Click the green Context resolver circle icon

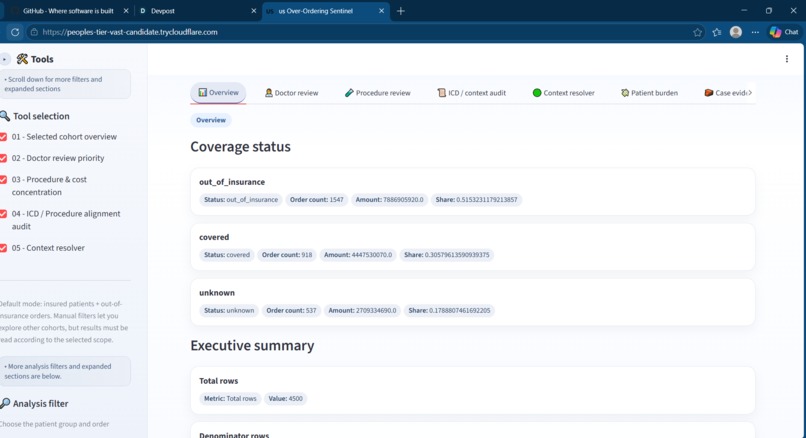pyautogui.click(x=537, y=93)
